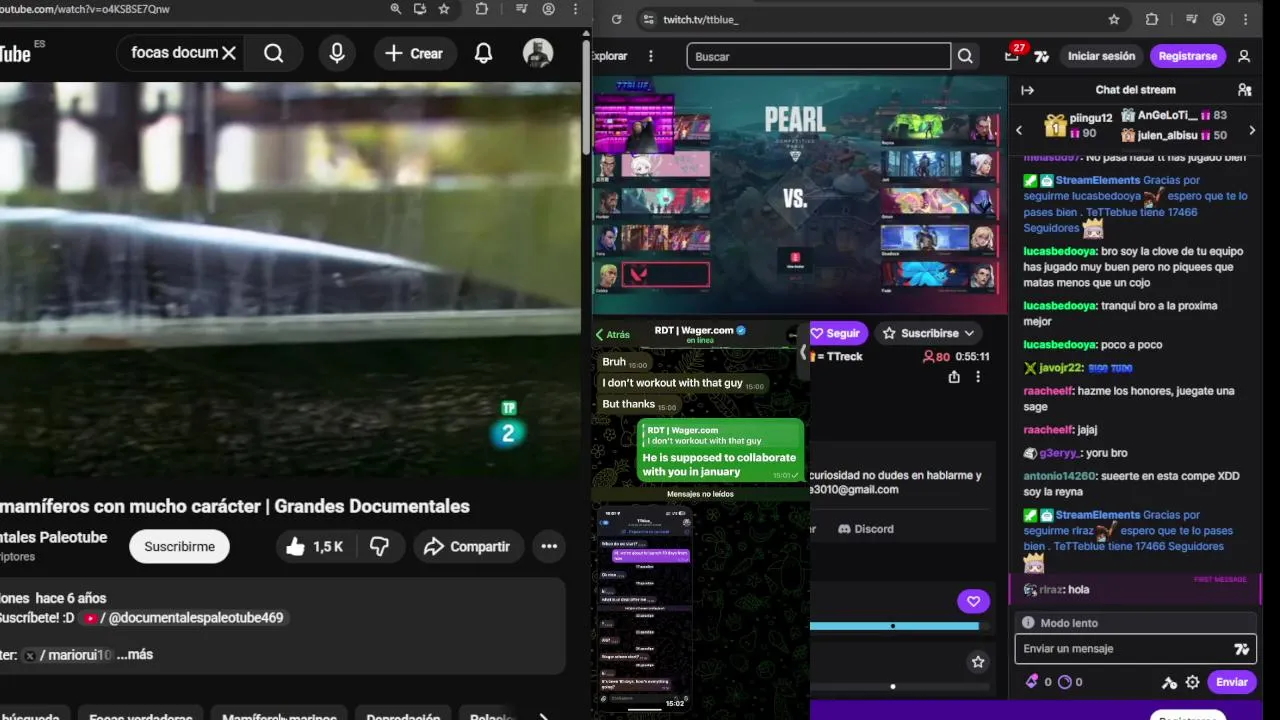Open Chrome profile icon in Twitch window
The image size is (1280, 720).
point(1219,19)
